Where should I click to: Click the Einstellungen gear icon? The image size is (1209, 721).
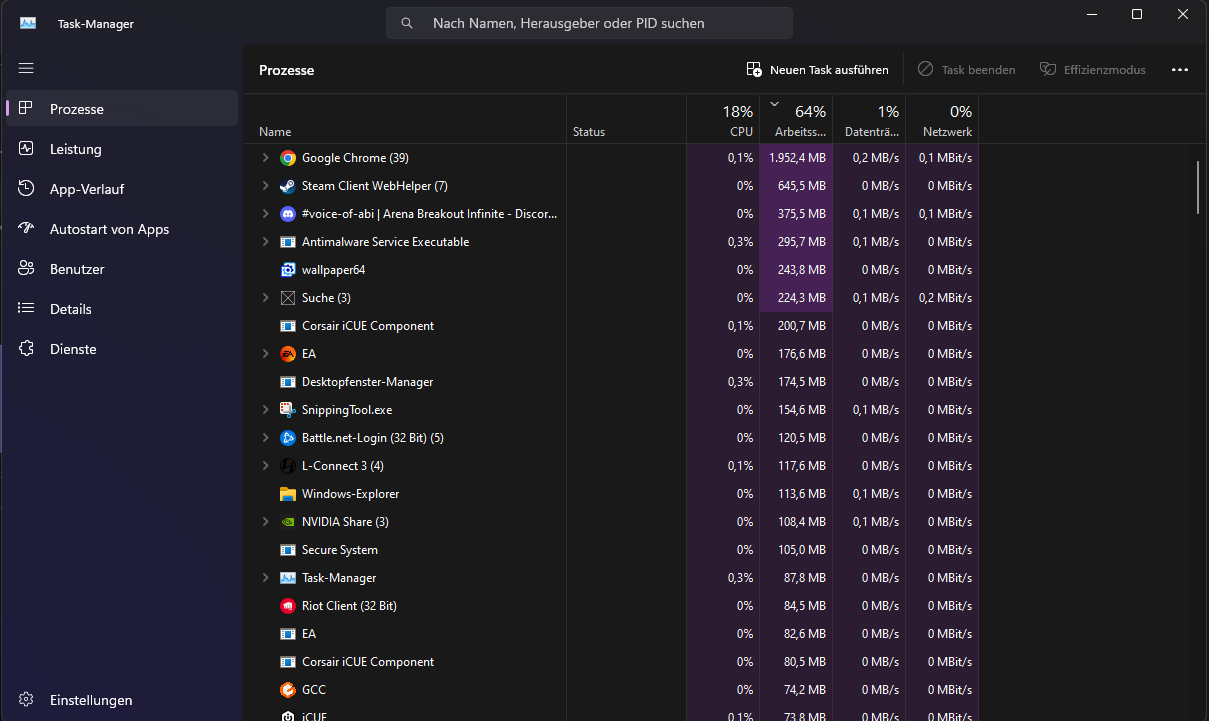(27, 700)
